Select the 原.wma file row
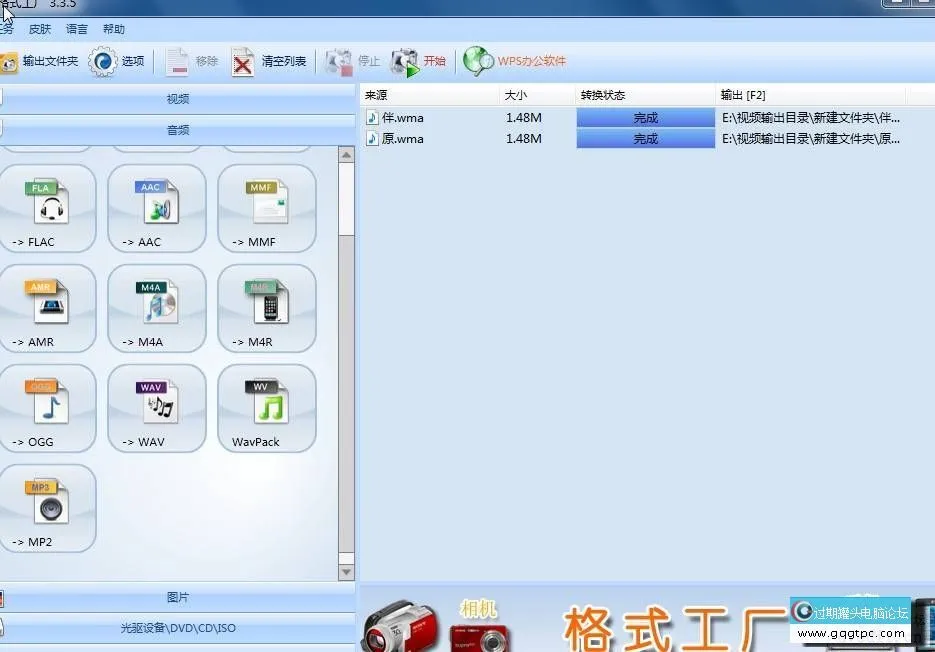This screenshot has width=935, height=652. tap(404, 138)
